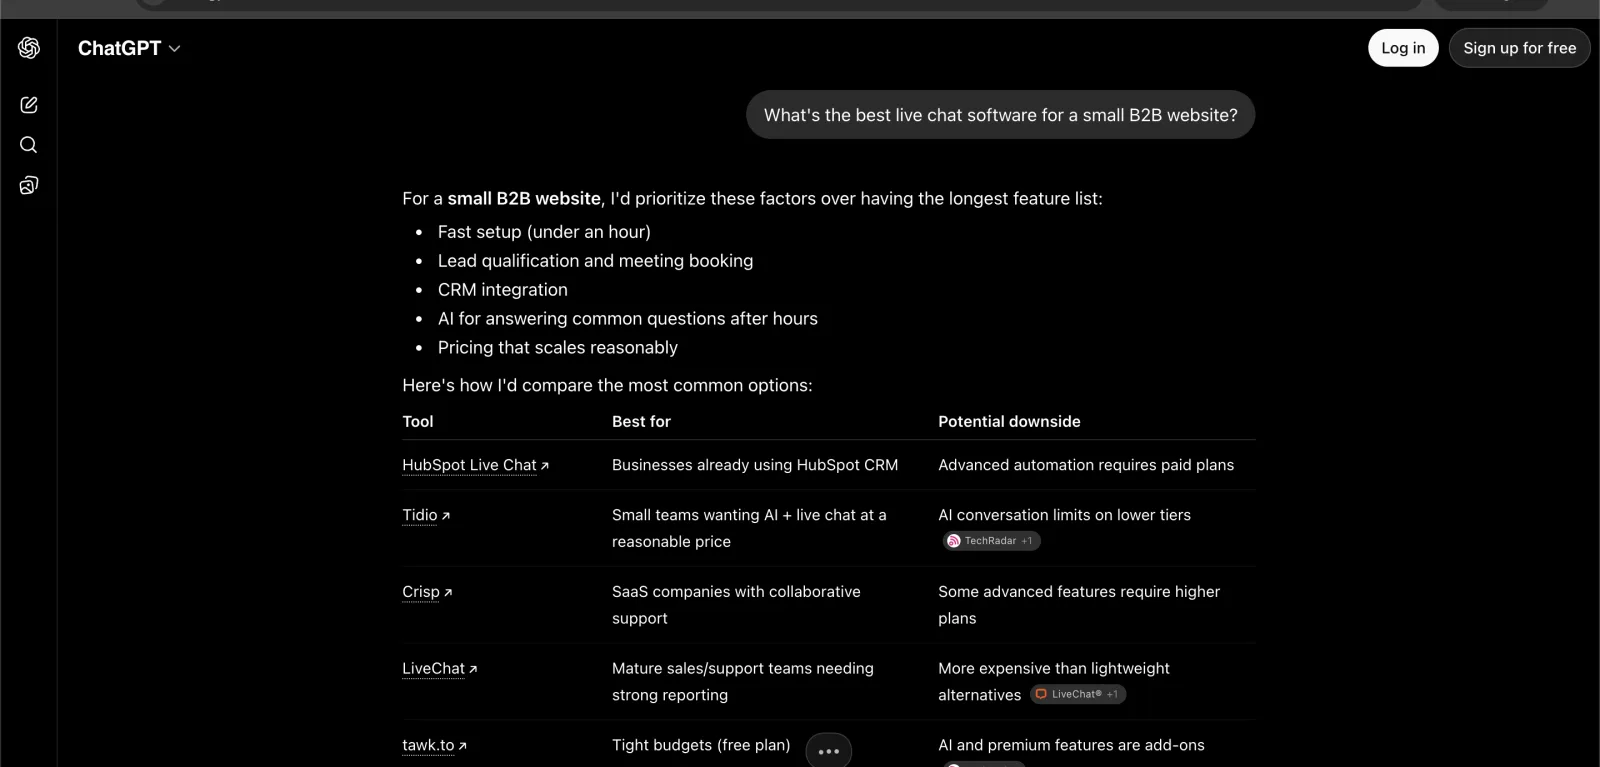Click 'Lead qualification and meeting booking' bullet

(595, 261)
